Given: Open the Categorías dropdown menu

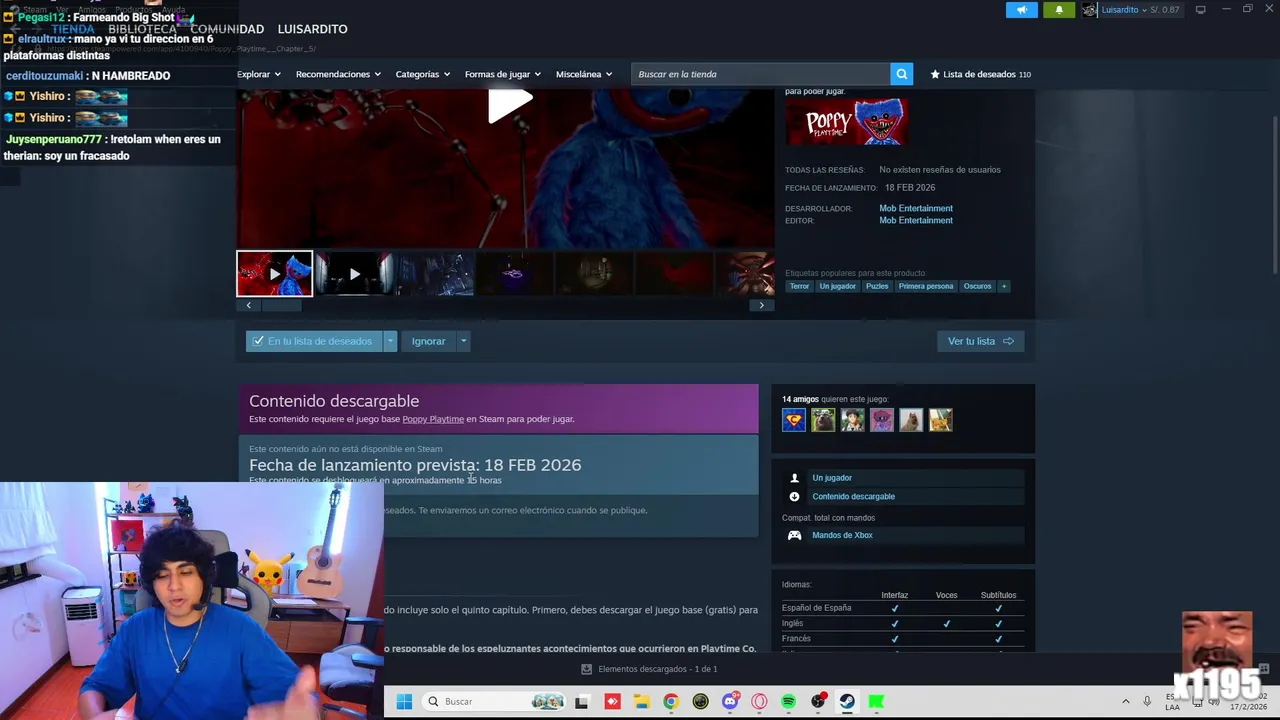Looking at the screenshot, I should coord(422,74).
